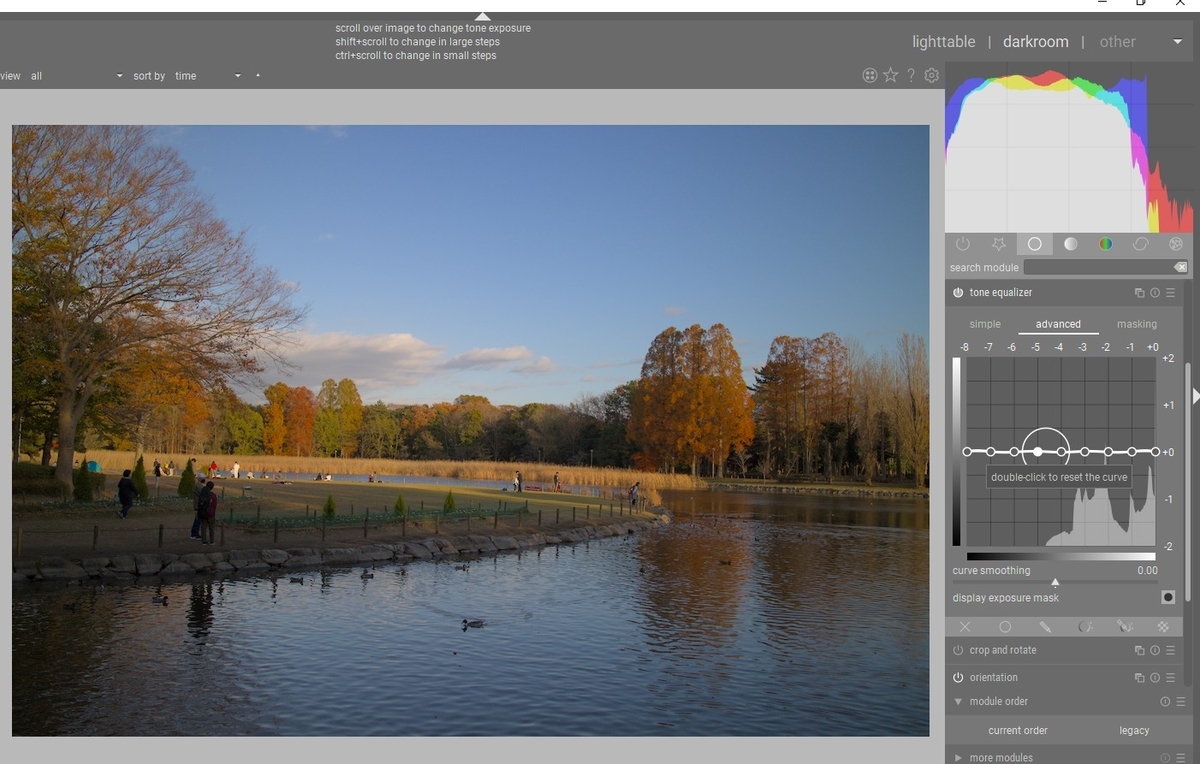Reset crop and rotate parameters
This screenshot has height=764, width=1200.
pyautogui.click(x=1154, y=650)
